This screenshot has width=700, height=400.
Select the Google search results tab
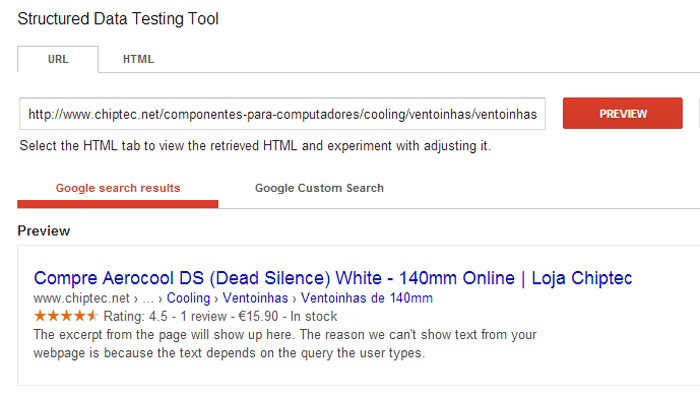pos(118,188)
